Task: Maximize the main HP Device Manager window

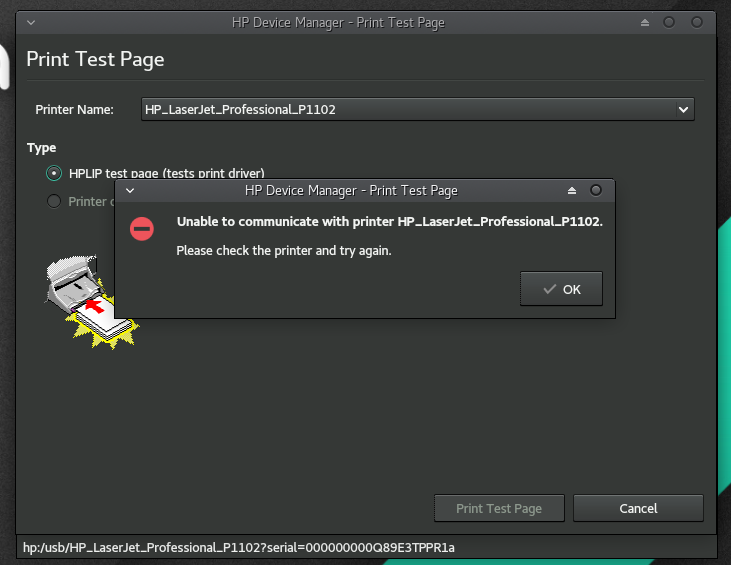Action: 669,22
